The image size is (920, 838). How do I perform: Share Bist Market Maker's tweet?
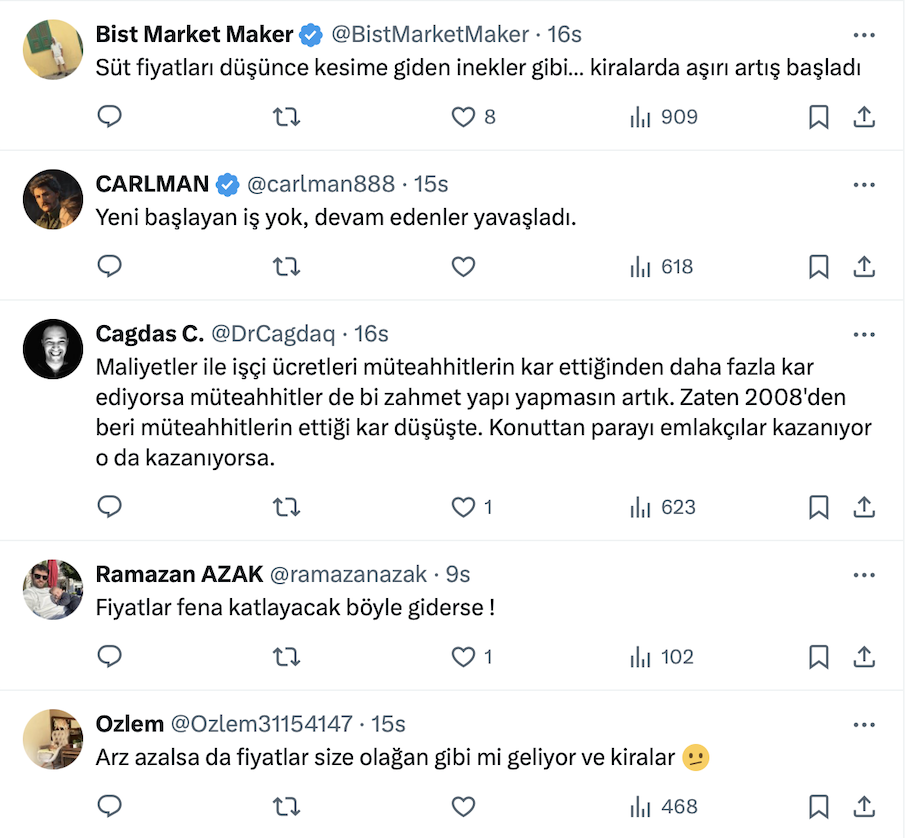864,117
